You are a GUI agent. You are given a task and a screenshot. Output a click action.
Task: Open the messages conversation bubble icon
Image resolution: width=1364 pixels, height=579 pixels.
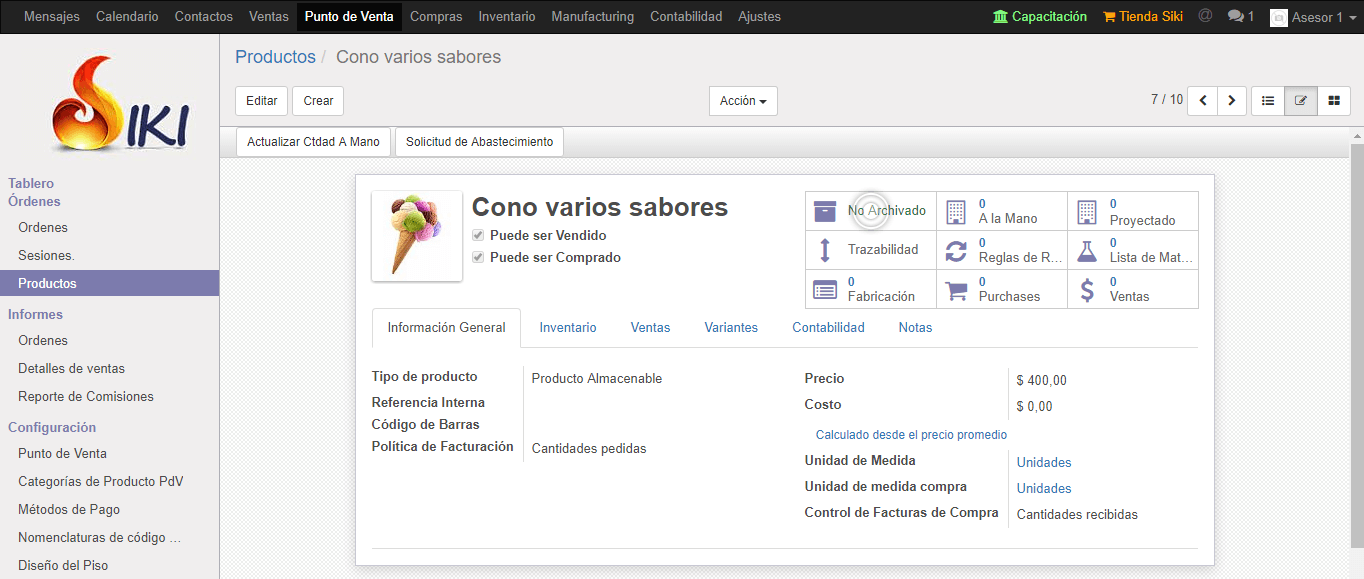tap(1234, 16)
